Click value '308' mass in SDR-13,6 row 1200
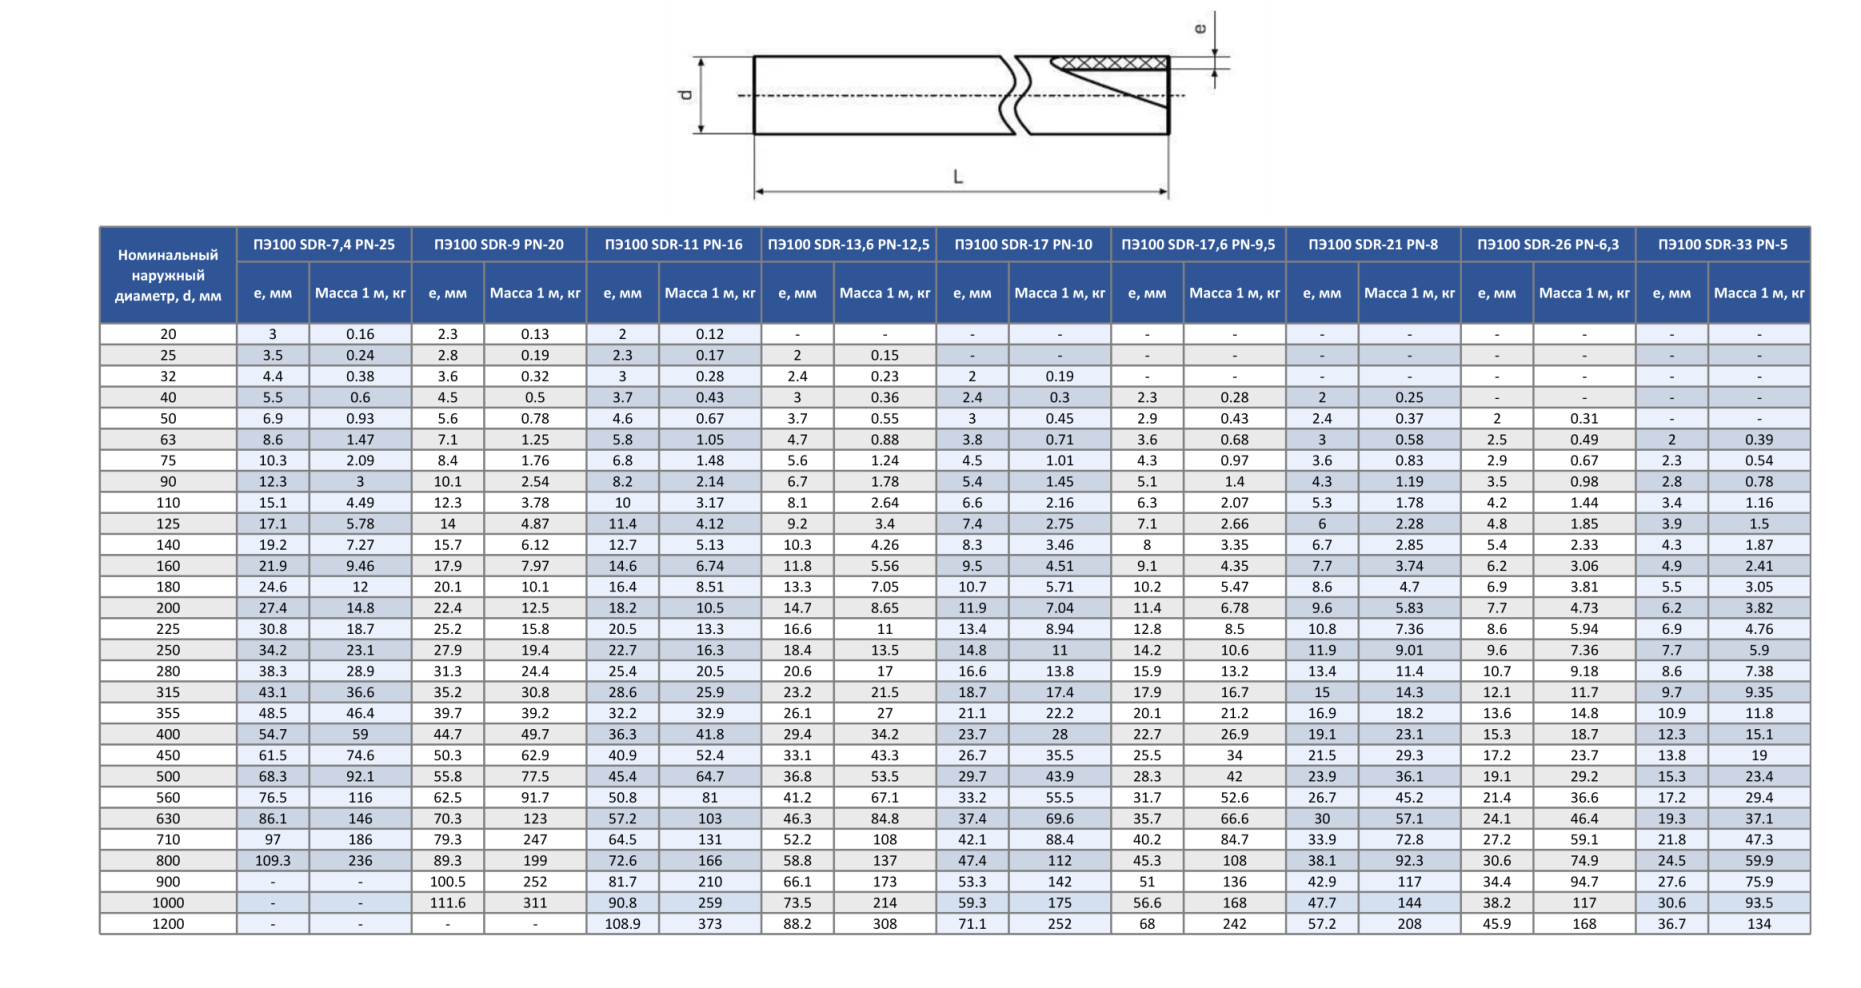 click(885, 924)
